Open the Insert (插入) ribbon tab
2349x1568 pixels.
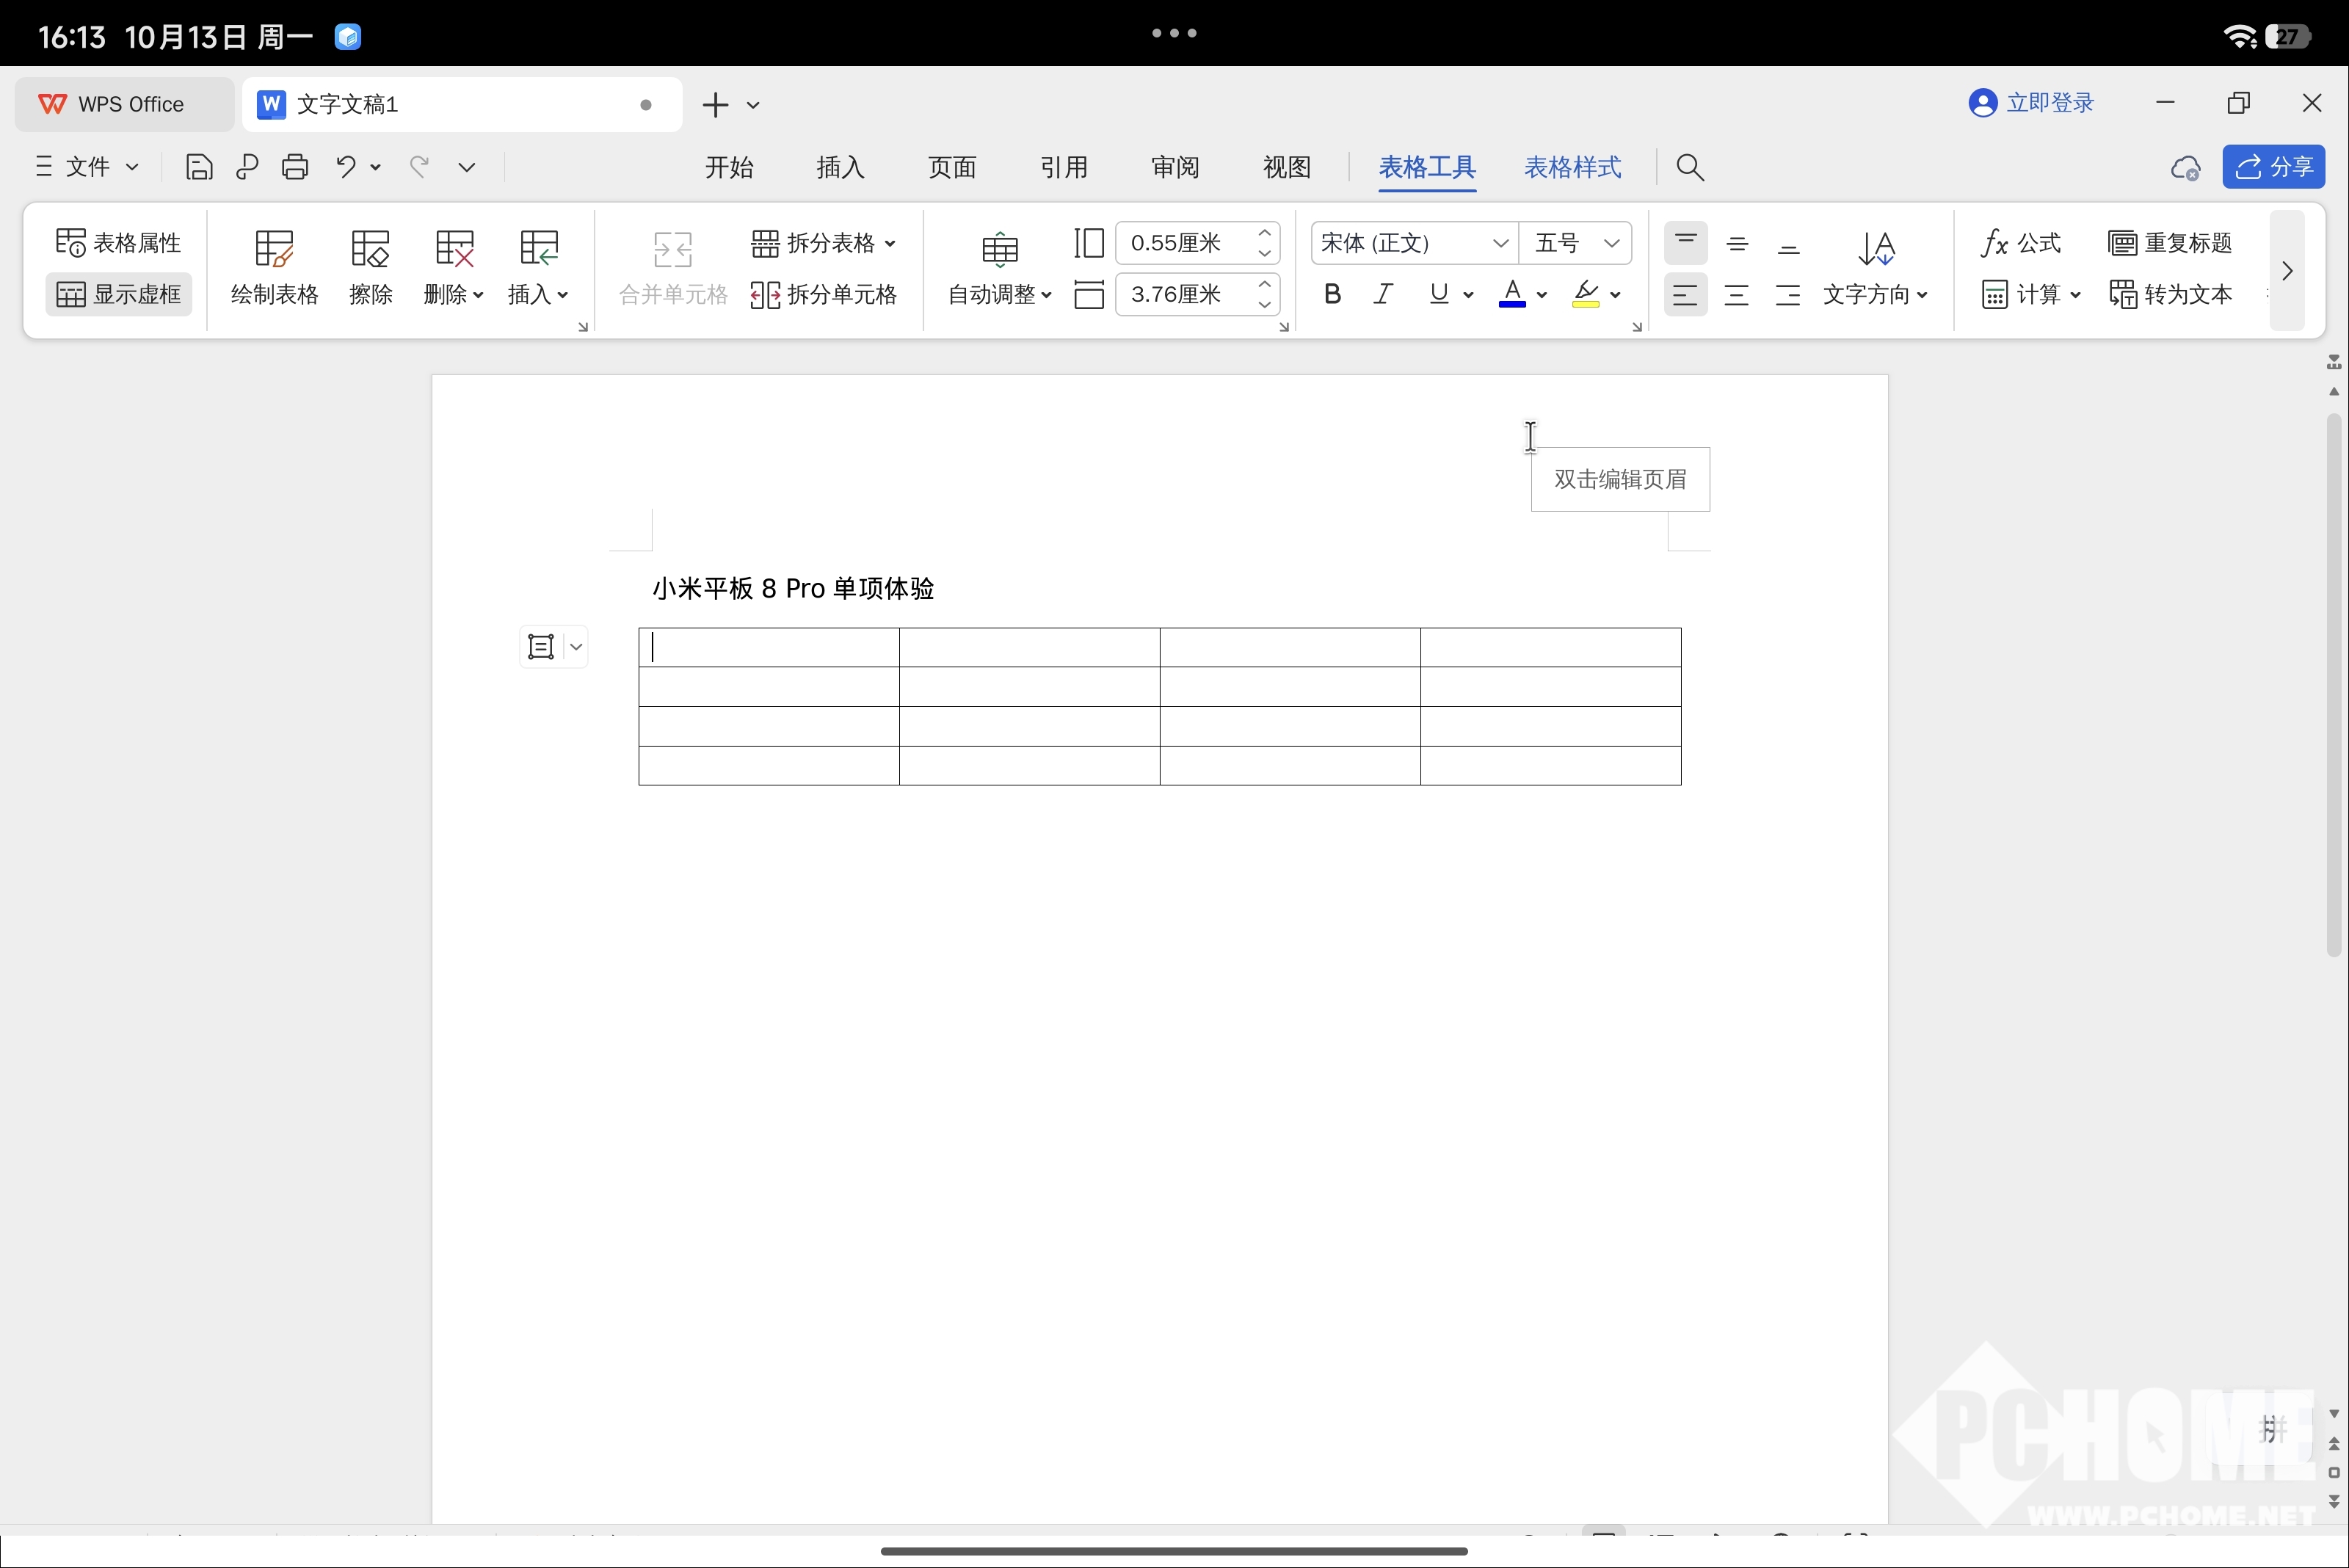coord(840,167)
